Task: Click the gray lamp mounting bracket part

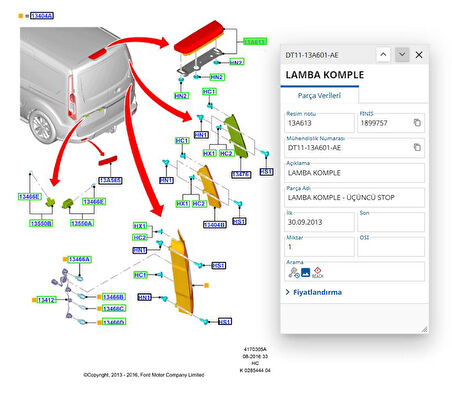Action: coord(201,62)
